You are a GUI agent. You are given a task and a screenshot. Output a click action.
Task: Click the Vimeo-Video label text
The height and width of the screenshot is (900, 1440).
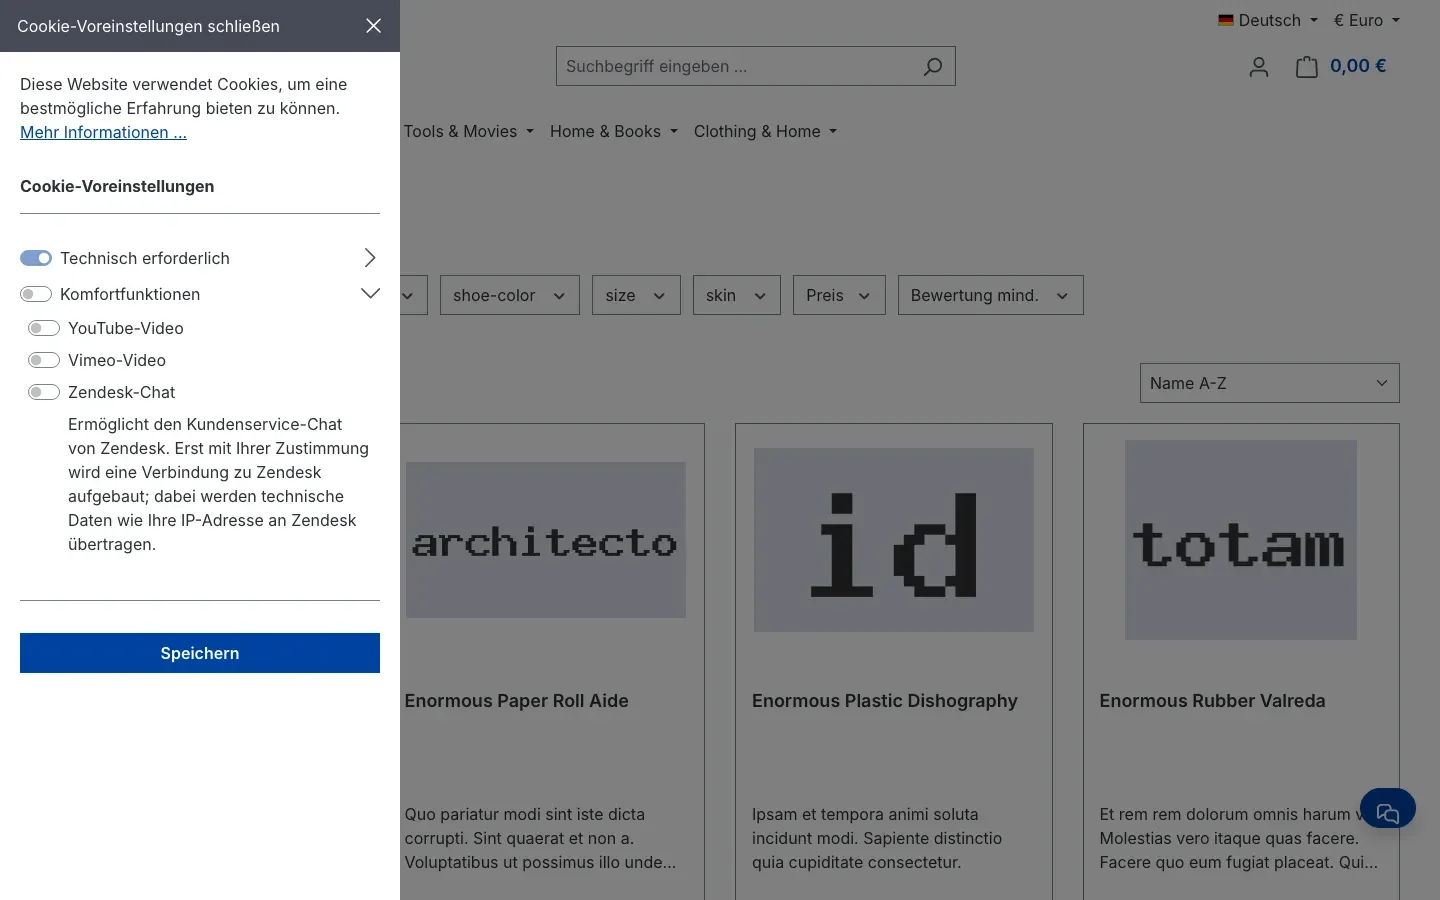pos(117,360)
